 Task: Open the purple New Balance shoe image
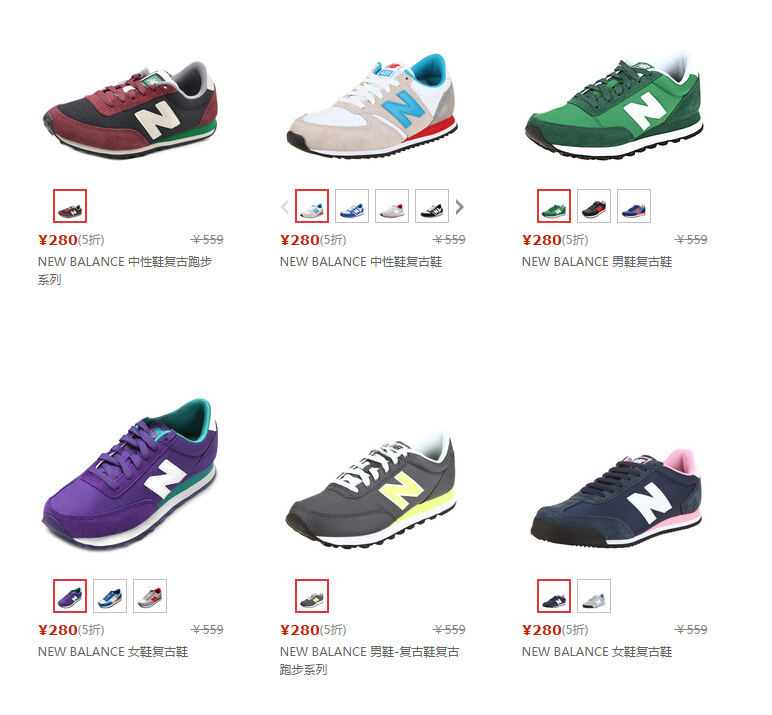(129, 474)
